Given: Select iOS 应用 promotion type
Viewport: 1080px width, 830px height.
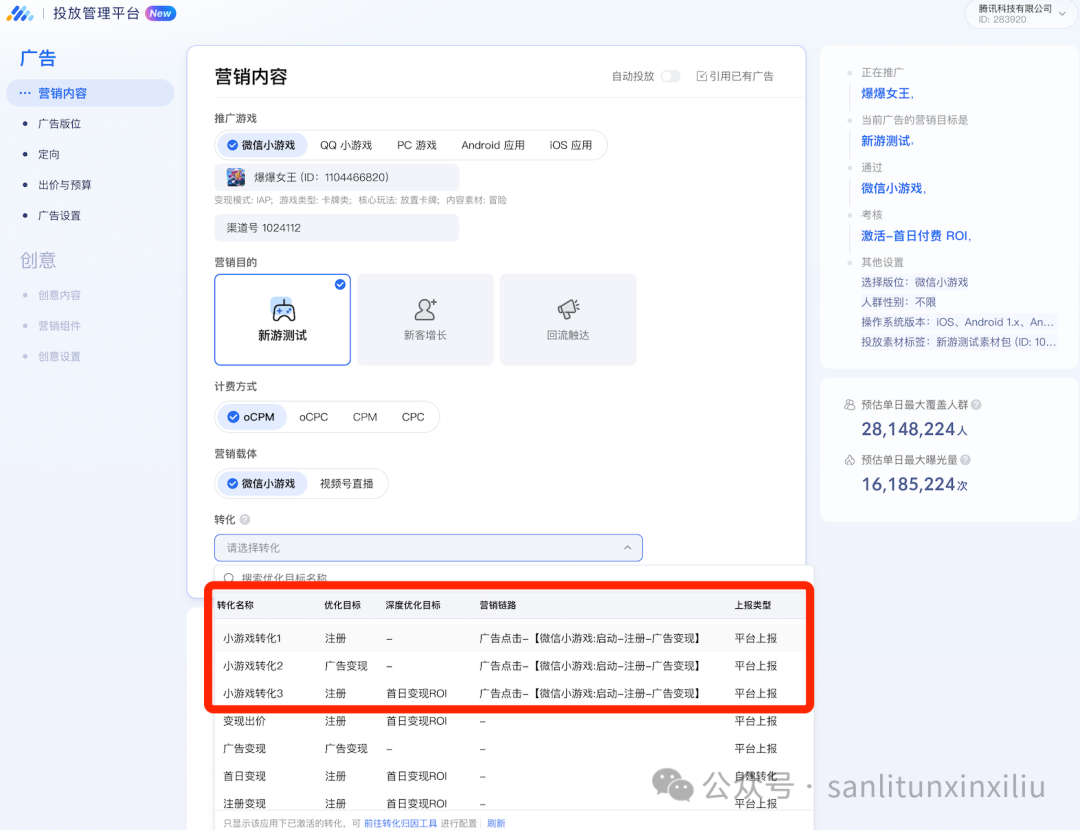Looking at the screenshot, I should point(571,145).
